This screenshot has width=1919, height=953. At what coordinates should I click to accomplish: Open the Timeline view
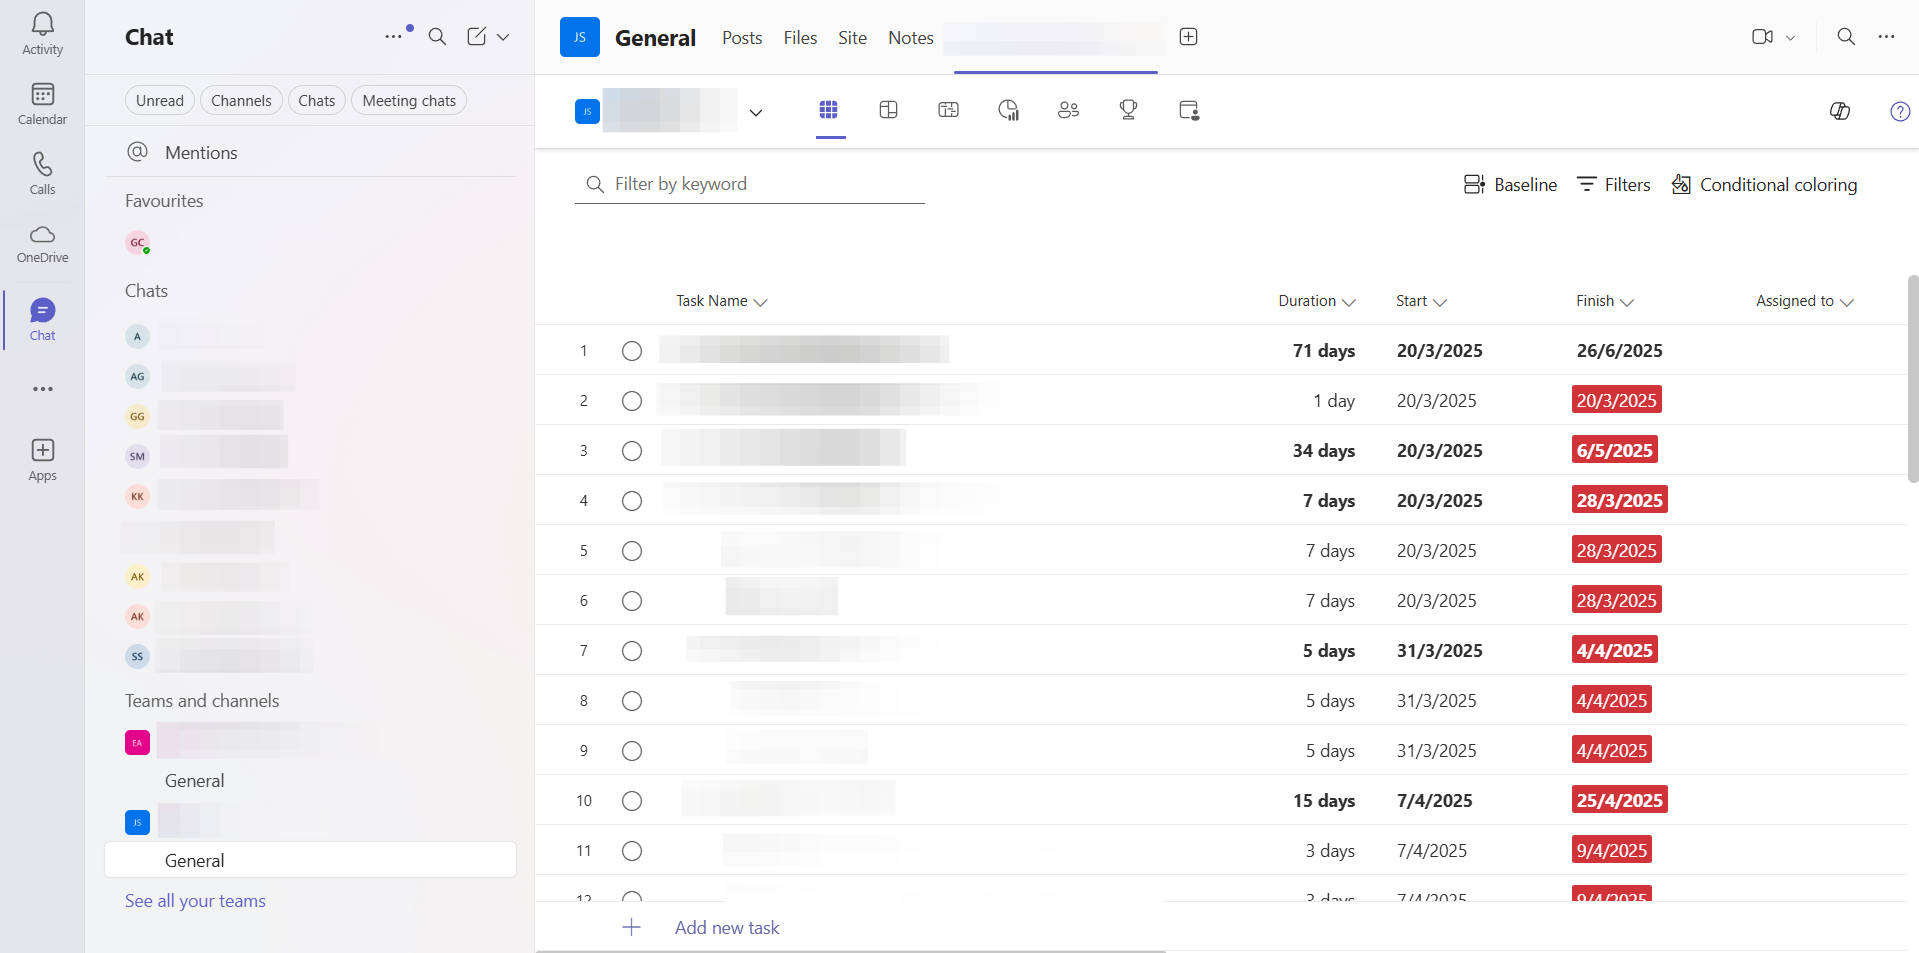click(x=948, y=110)
